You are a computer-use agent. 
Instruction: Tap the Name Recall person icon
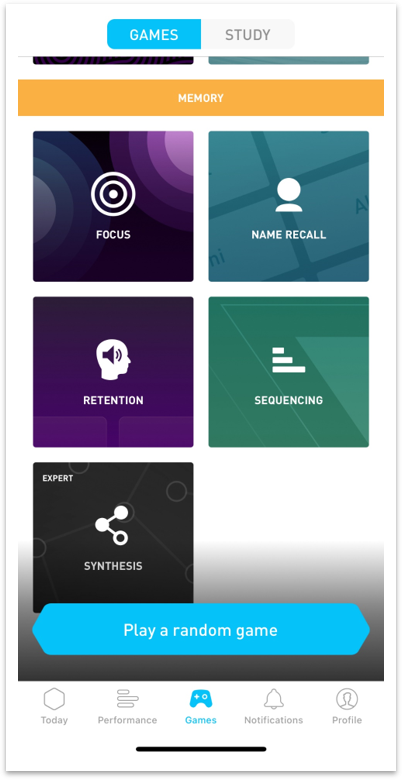point(289,195)
